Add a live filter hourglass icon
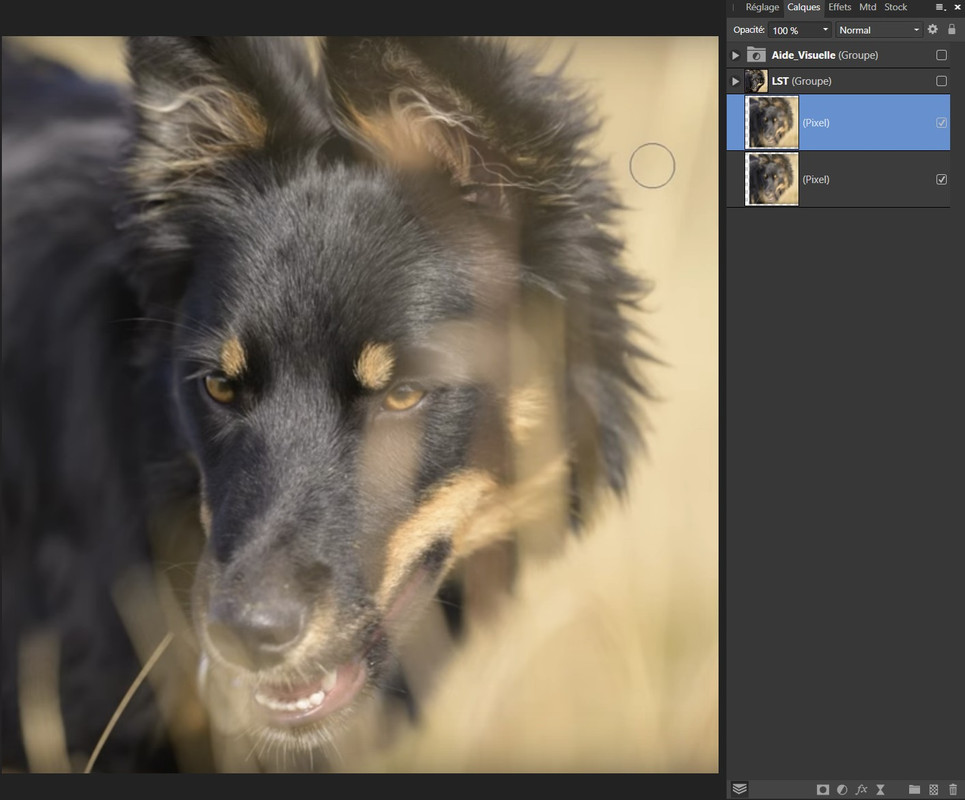Image resolution: width=965 pixels, height=800 pixels. (x=880, y=790)
